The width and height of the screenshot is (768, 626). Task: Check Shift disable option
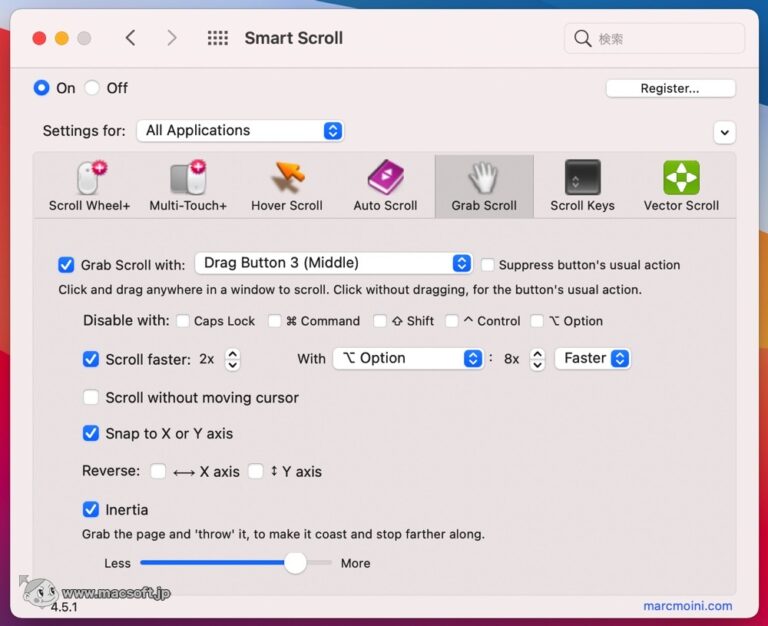pyautogui.click(x=380, y=321)
